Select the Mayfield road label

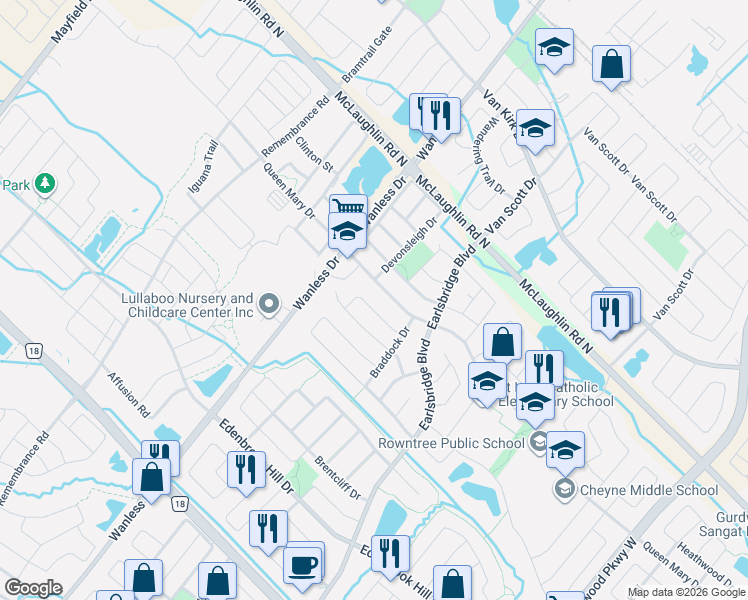point(69,21)
